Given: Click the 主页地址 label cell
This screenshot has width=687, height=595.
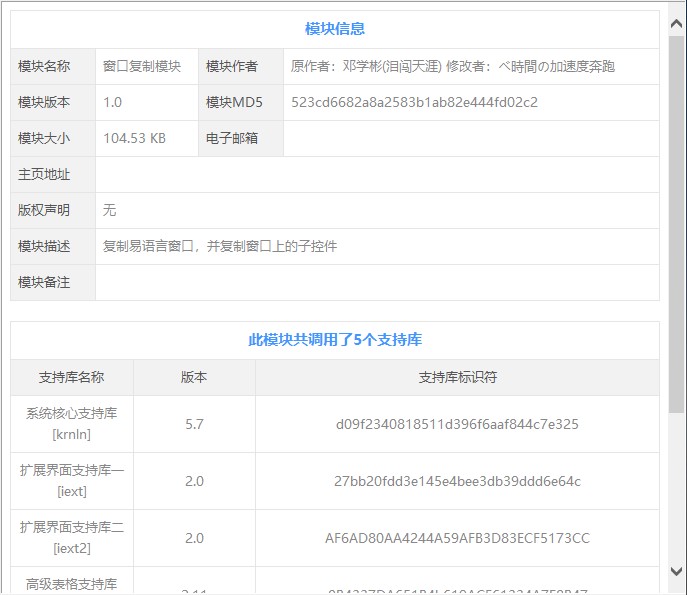Looking at the screenshot, I should pos(53,174).
